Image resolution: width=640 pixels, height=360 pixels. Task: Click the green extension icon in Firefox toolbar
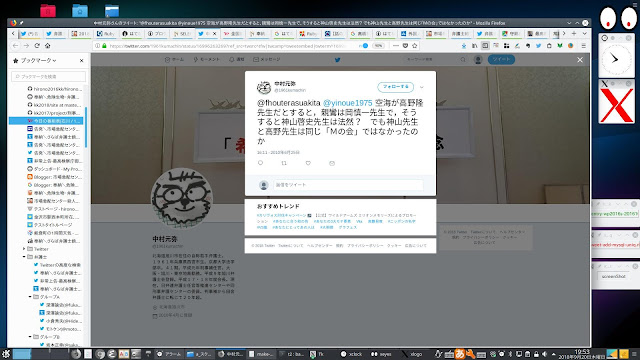click(560, 46)
